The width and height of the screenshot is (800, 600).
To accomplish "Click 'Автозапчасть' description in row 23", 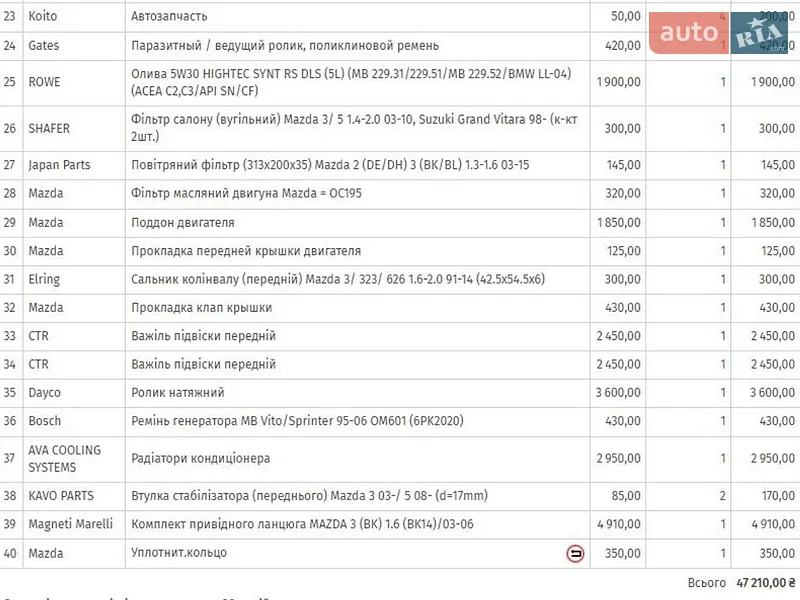I will [169, 16].
